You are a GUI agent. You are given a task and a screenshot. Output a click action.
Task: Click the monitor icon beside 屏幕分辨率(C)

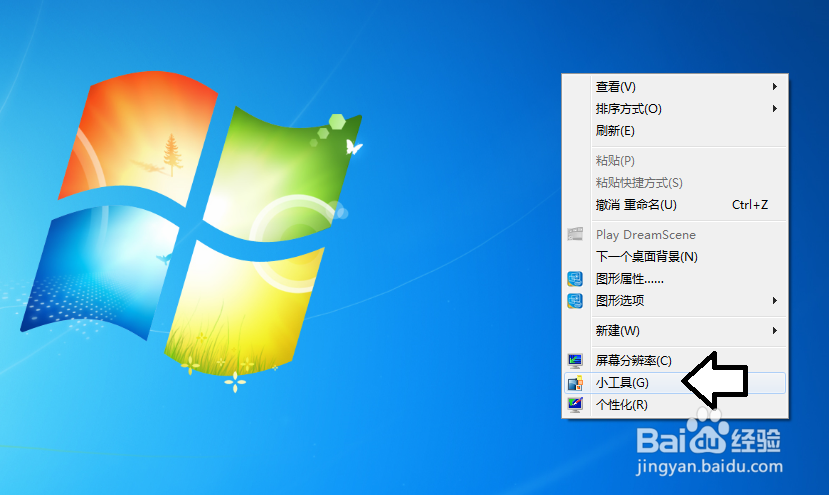pyautogui.click(x=575, y=361)
